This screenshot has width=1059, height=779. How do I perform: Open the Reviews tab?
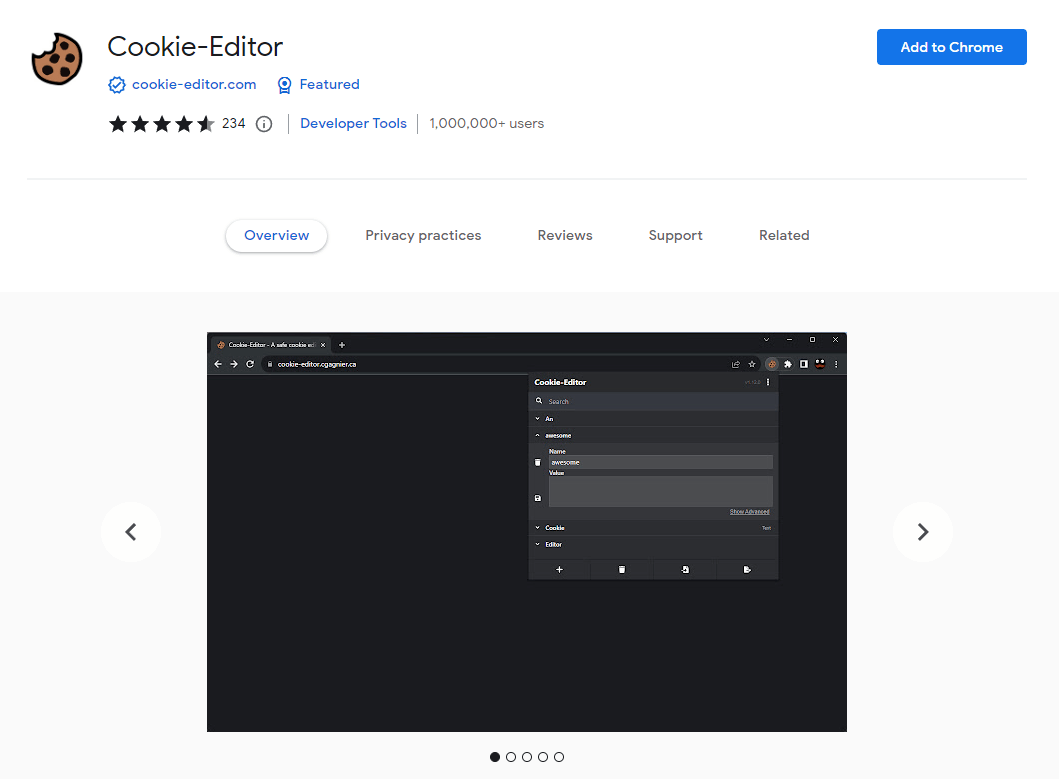pos(565,236)
